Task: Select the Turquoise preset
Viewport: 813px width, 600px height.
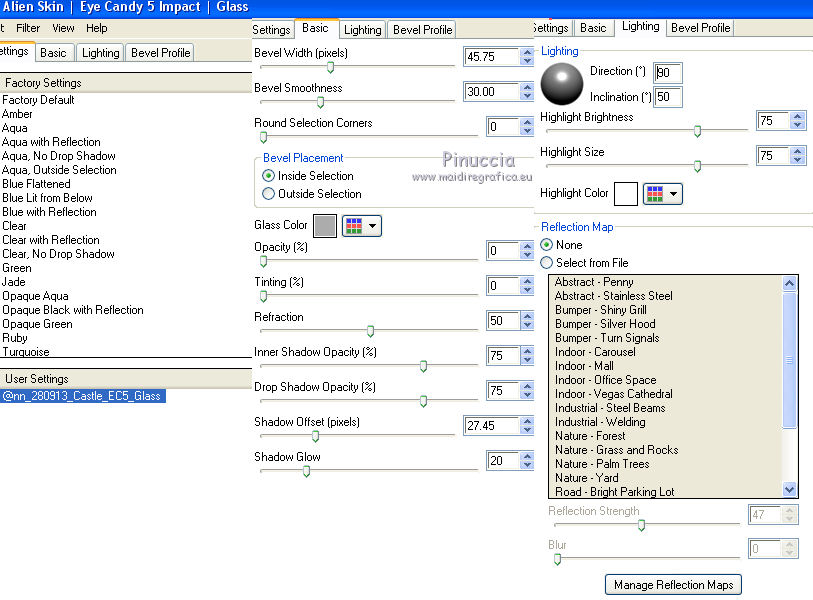Action: [26, 352]
